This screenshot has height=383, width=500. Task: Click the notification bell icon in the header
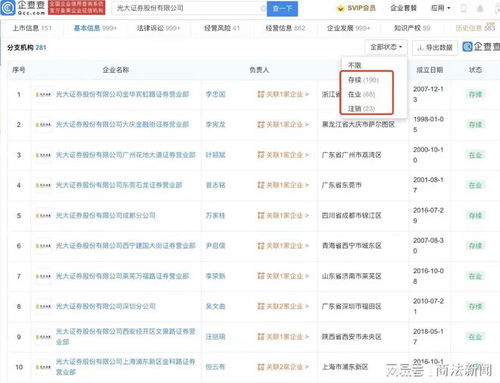(x=480, y=8)
